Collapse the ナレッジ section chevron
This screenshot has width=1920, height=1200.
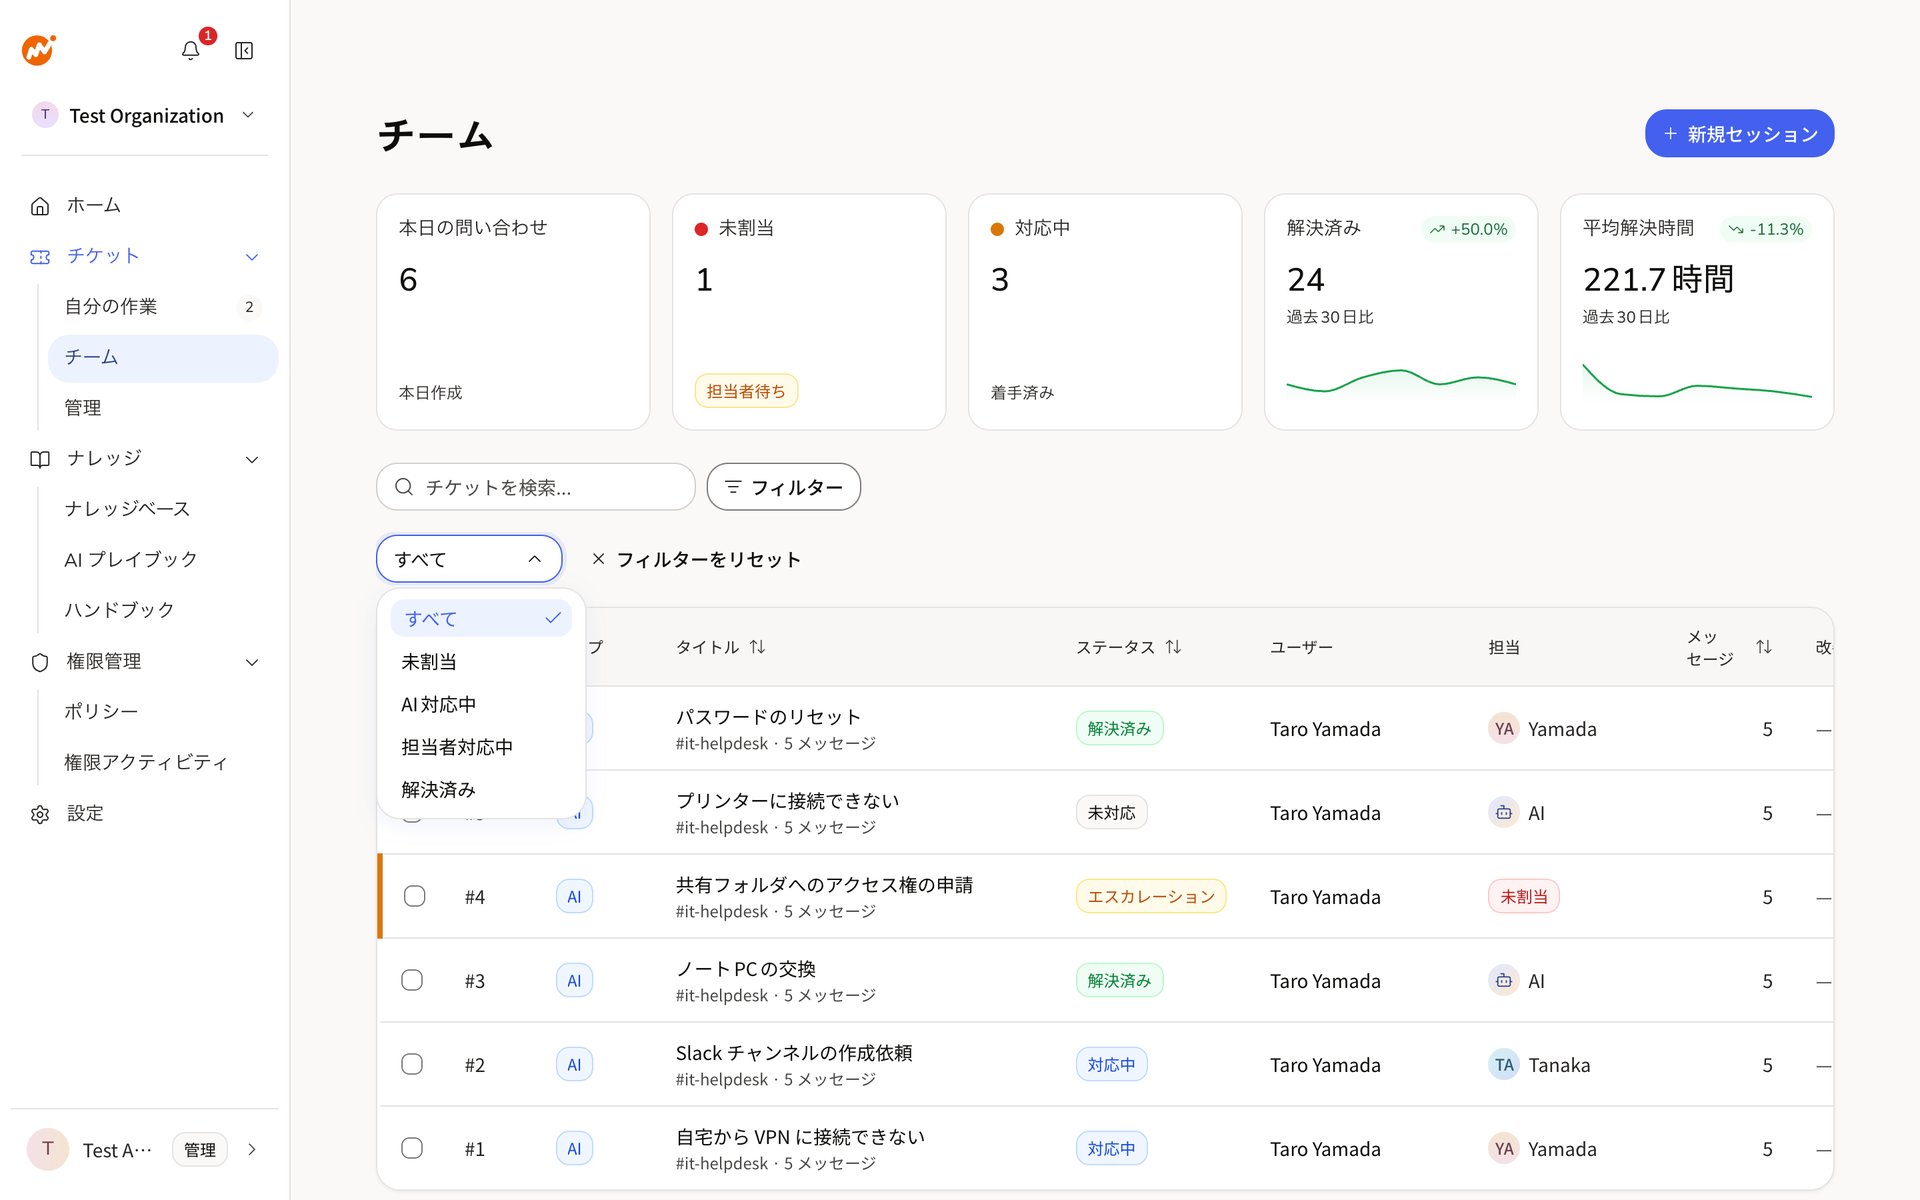tap(252, 460)
